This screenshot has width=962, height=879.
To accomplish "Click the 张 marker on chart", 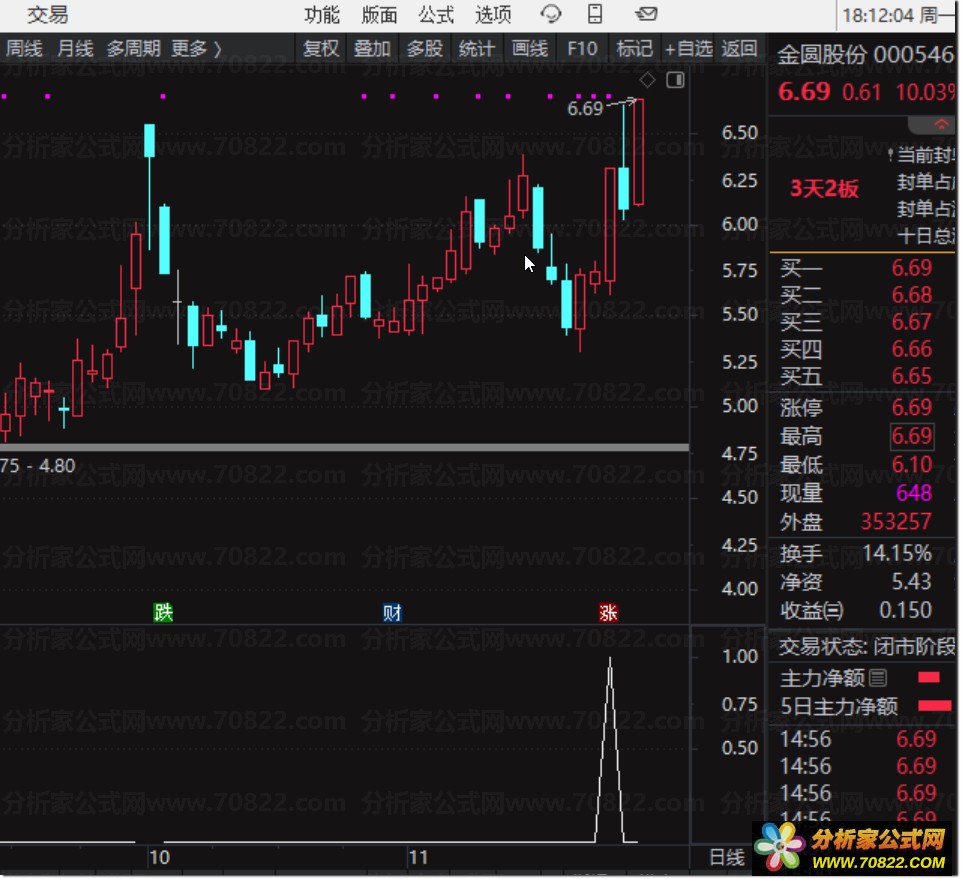I will [608, 612].
